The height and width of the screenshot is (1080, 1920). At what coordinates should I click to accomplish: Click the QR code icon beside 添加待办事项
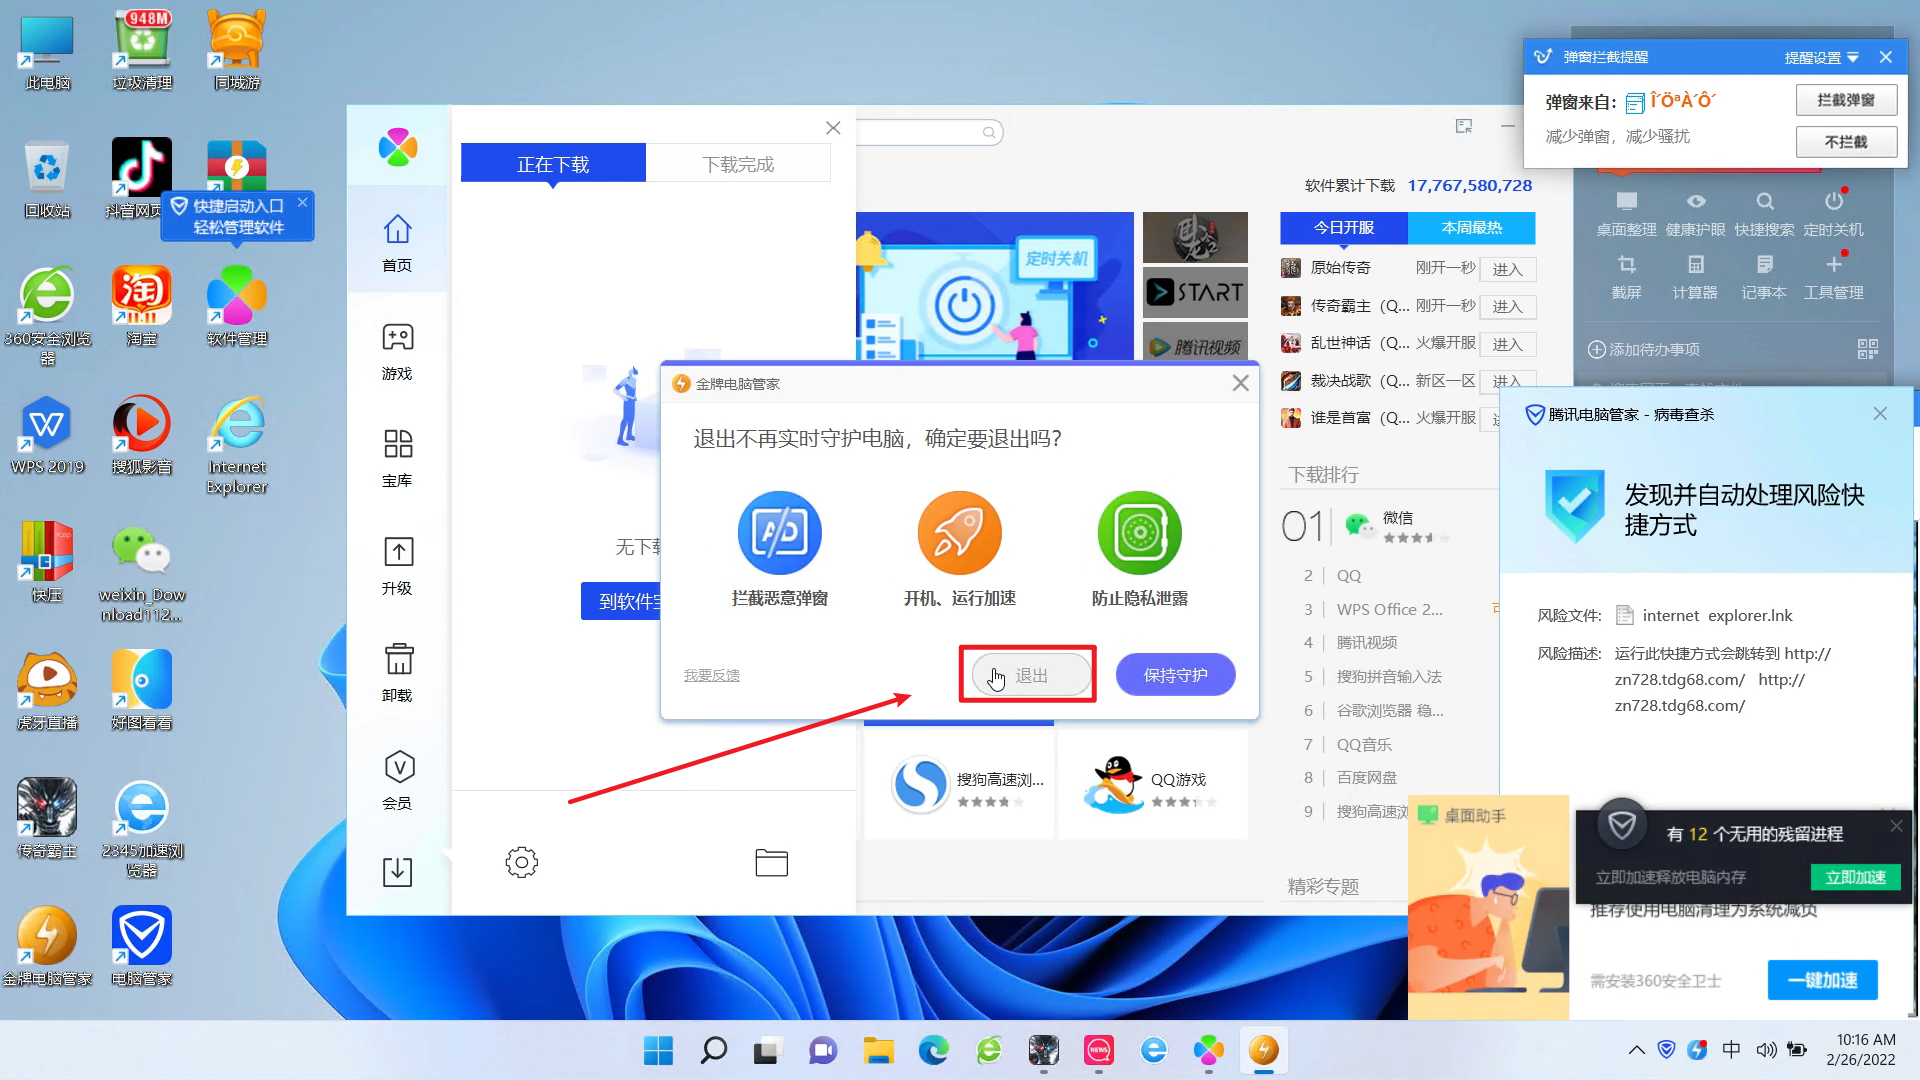click(1867, 349)
